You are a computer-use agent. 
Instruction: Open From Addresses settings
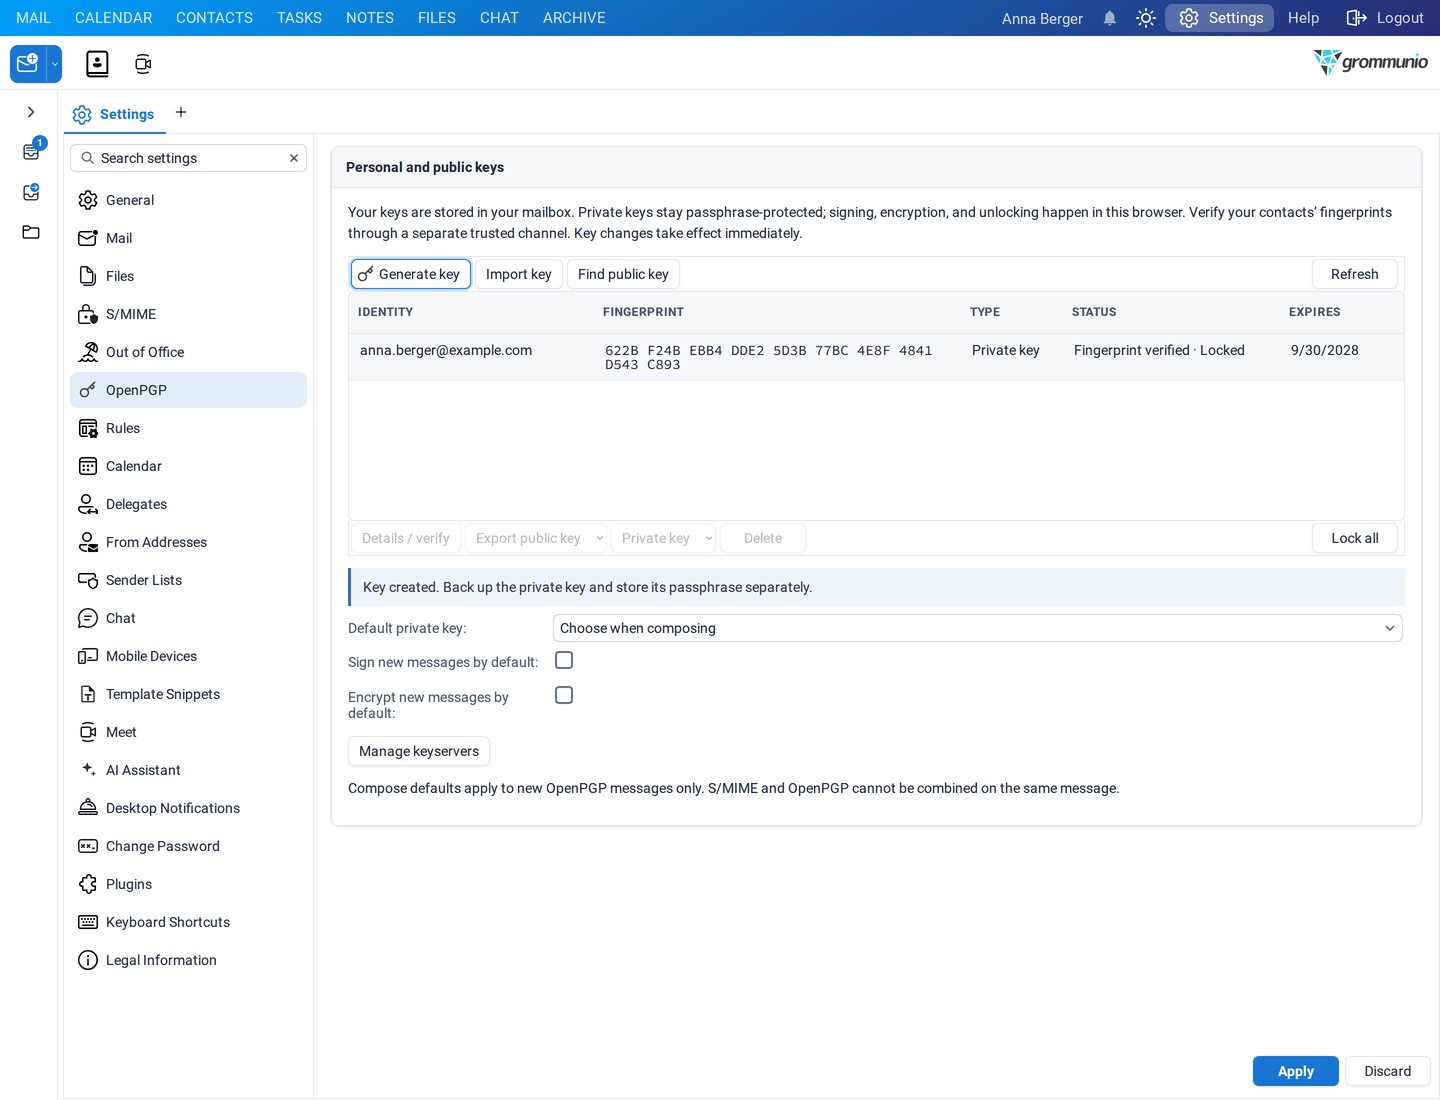coord(188,542)
